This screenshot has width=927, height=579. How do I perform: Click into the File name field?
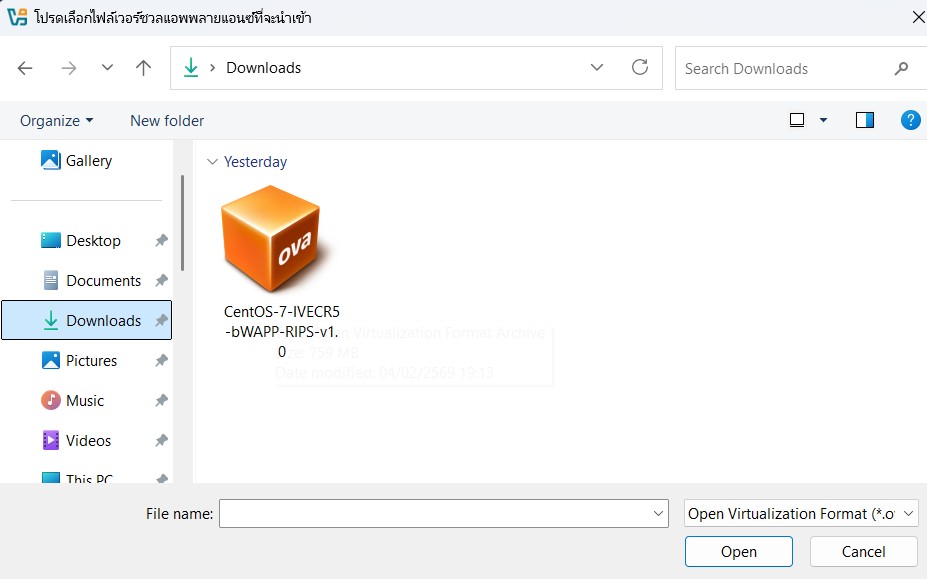435,514
